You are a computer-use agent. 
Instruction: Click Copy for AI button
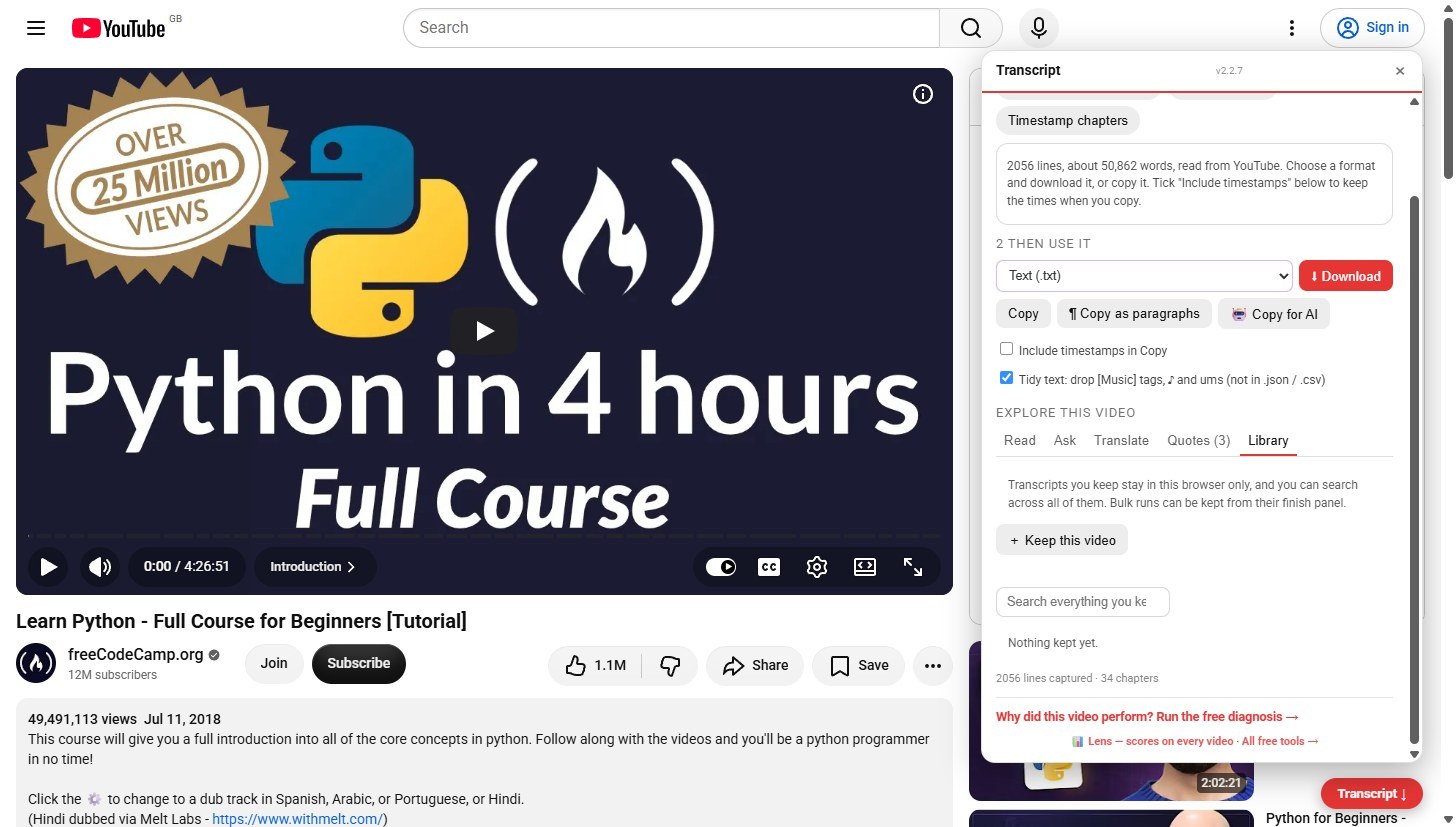[x=1274, y=314]
